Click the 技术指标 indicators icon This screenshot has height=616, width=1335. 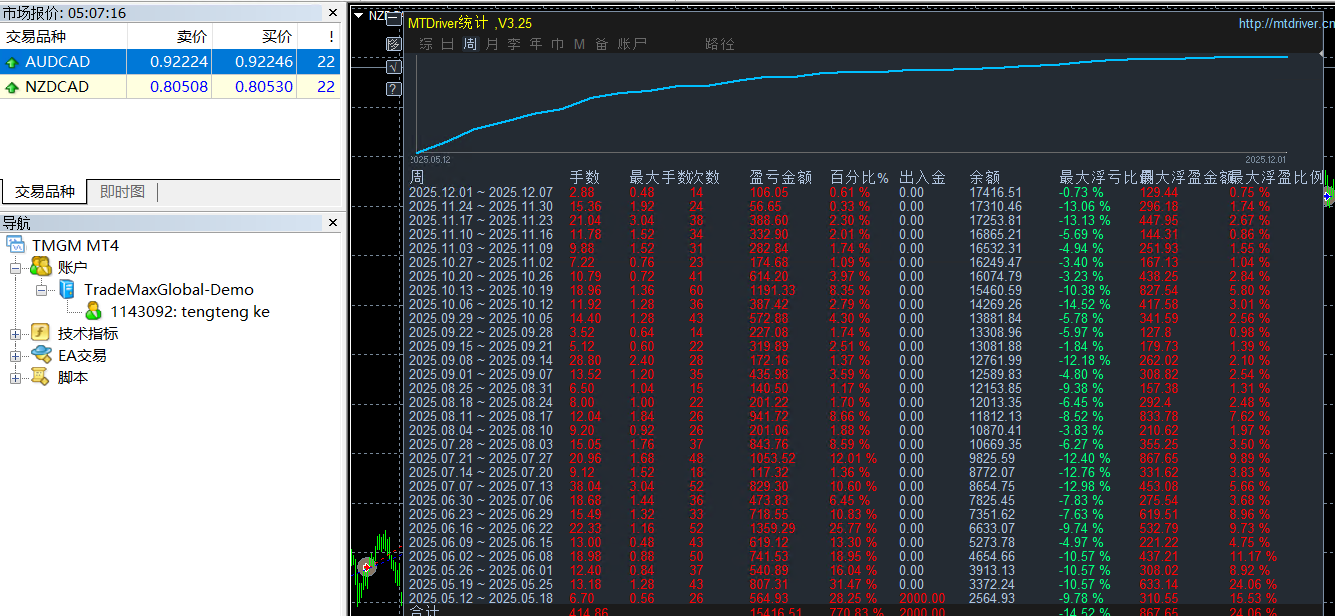[40, 333]
